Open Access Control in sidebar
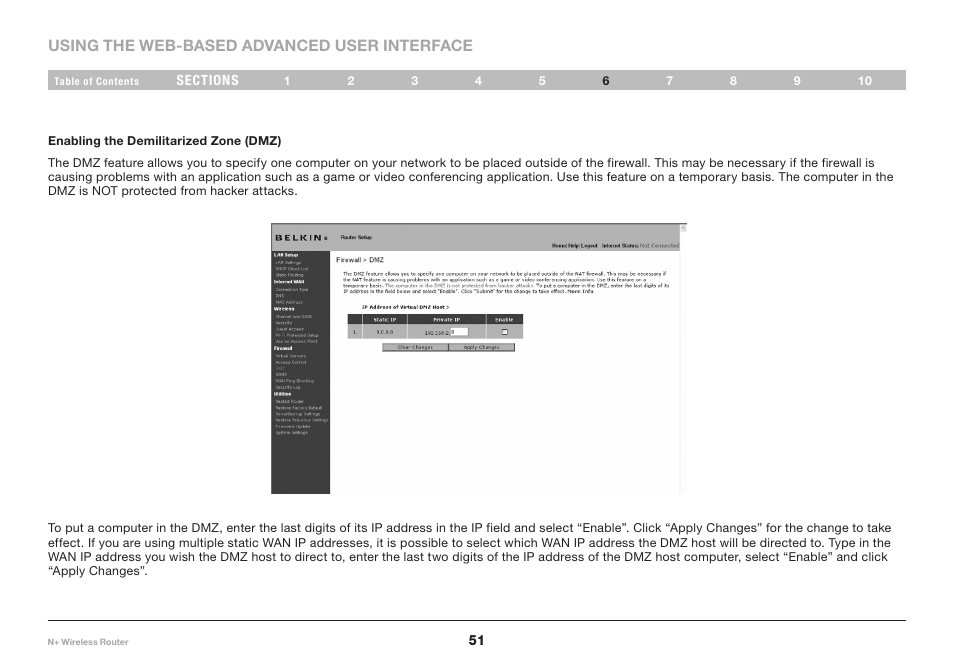954x668 pixels. [290, 362]
